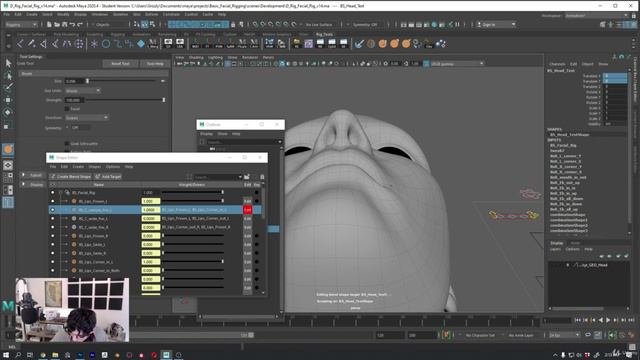Click the Tool Help button

pos(155,64)
